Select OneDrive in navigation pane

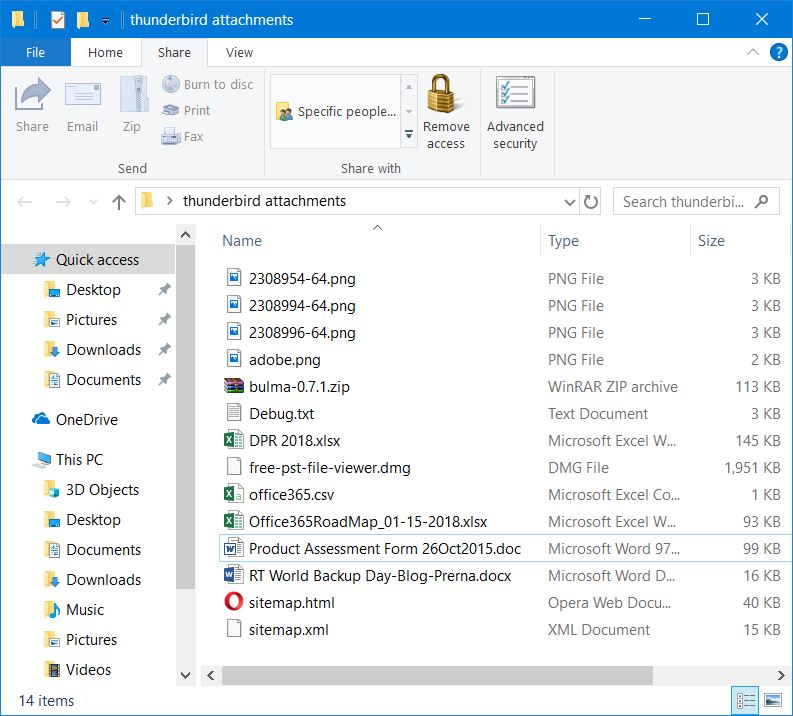pyautogui.click(x=75, y=419)
